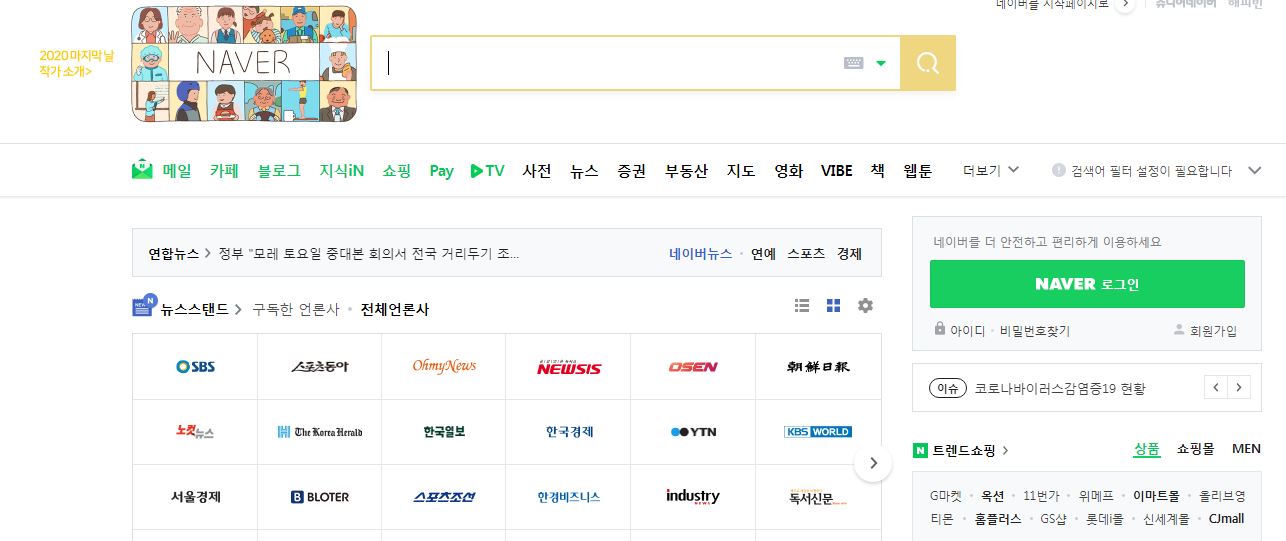This screenshot has height=541, width=1286.
Task: Open the 지도 map menu item
Action: (x=741, y=171)
